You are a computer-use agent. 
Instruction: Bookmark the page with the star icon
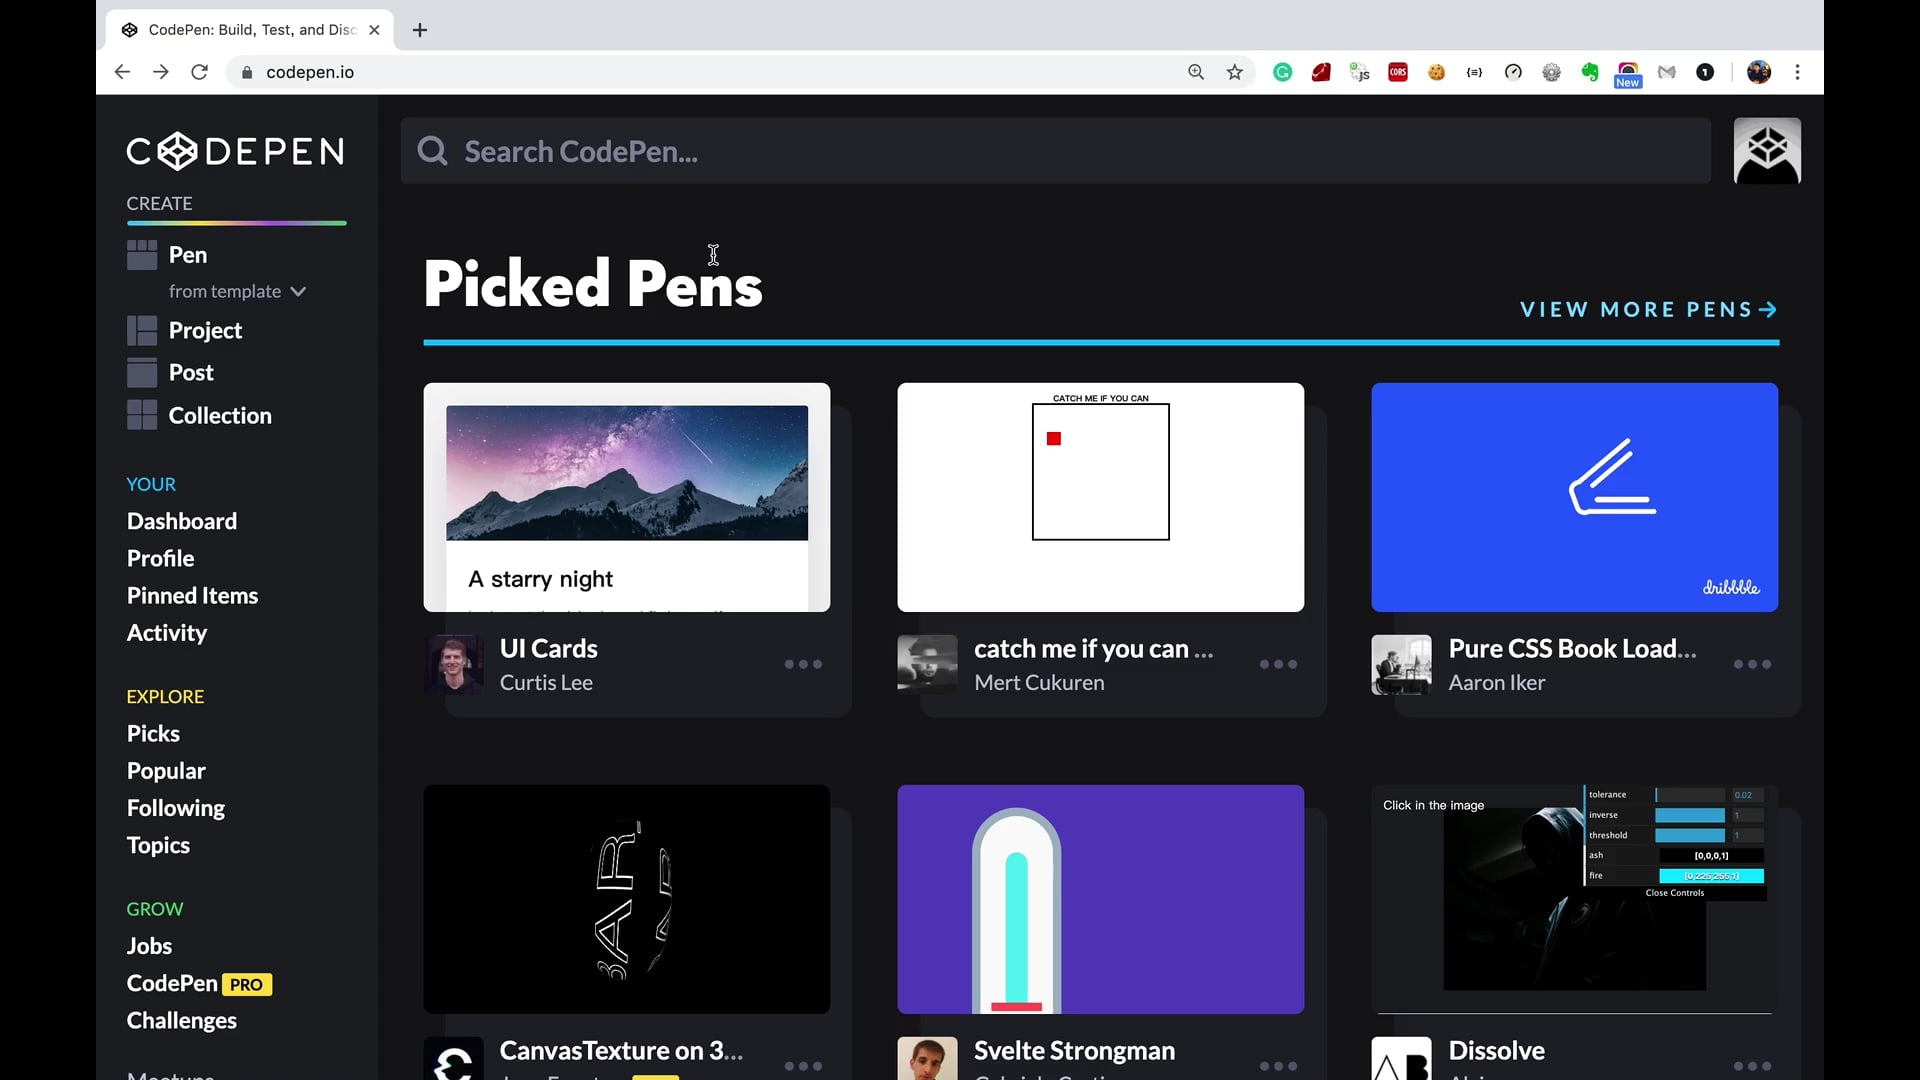pyautogui.click(x=1235, y=72)
